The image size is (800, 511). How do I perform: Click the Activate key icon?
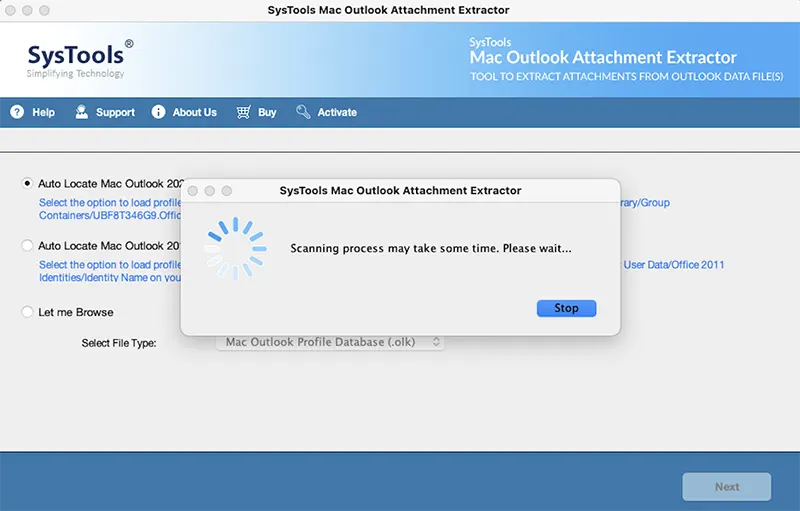click(x=303, y=112)
